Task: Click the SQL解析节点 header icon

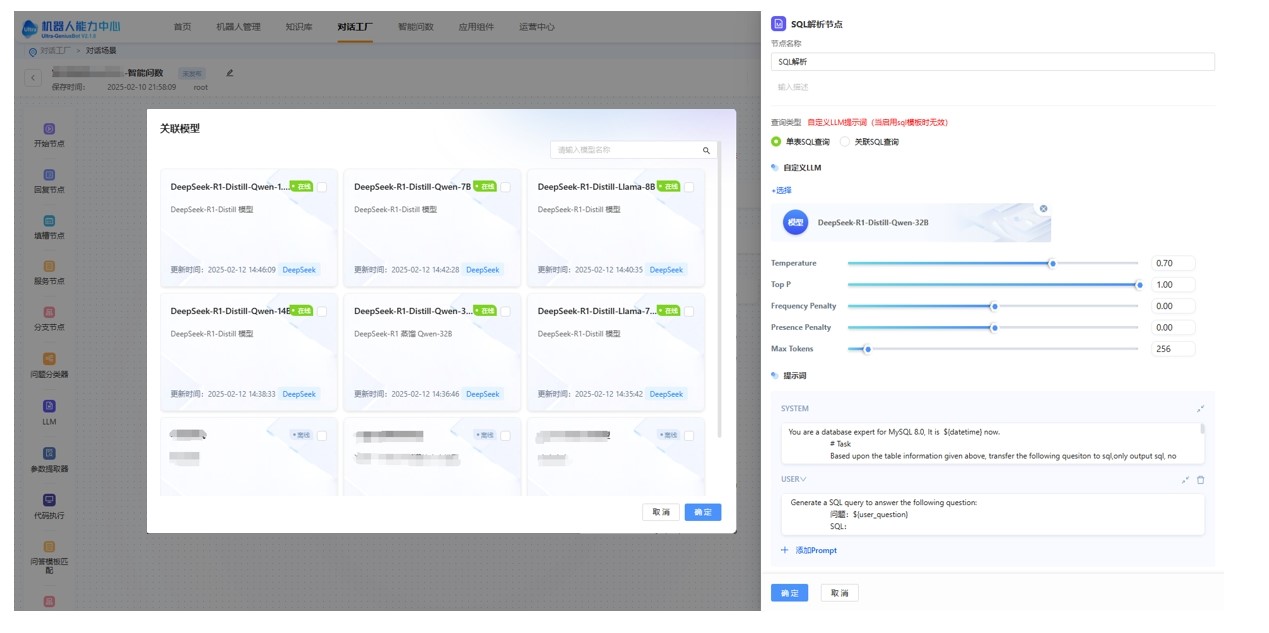Action: click(x=779, y=23)
